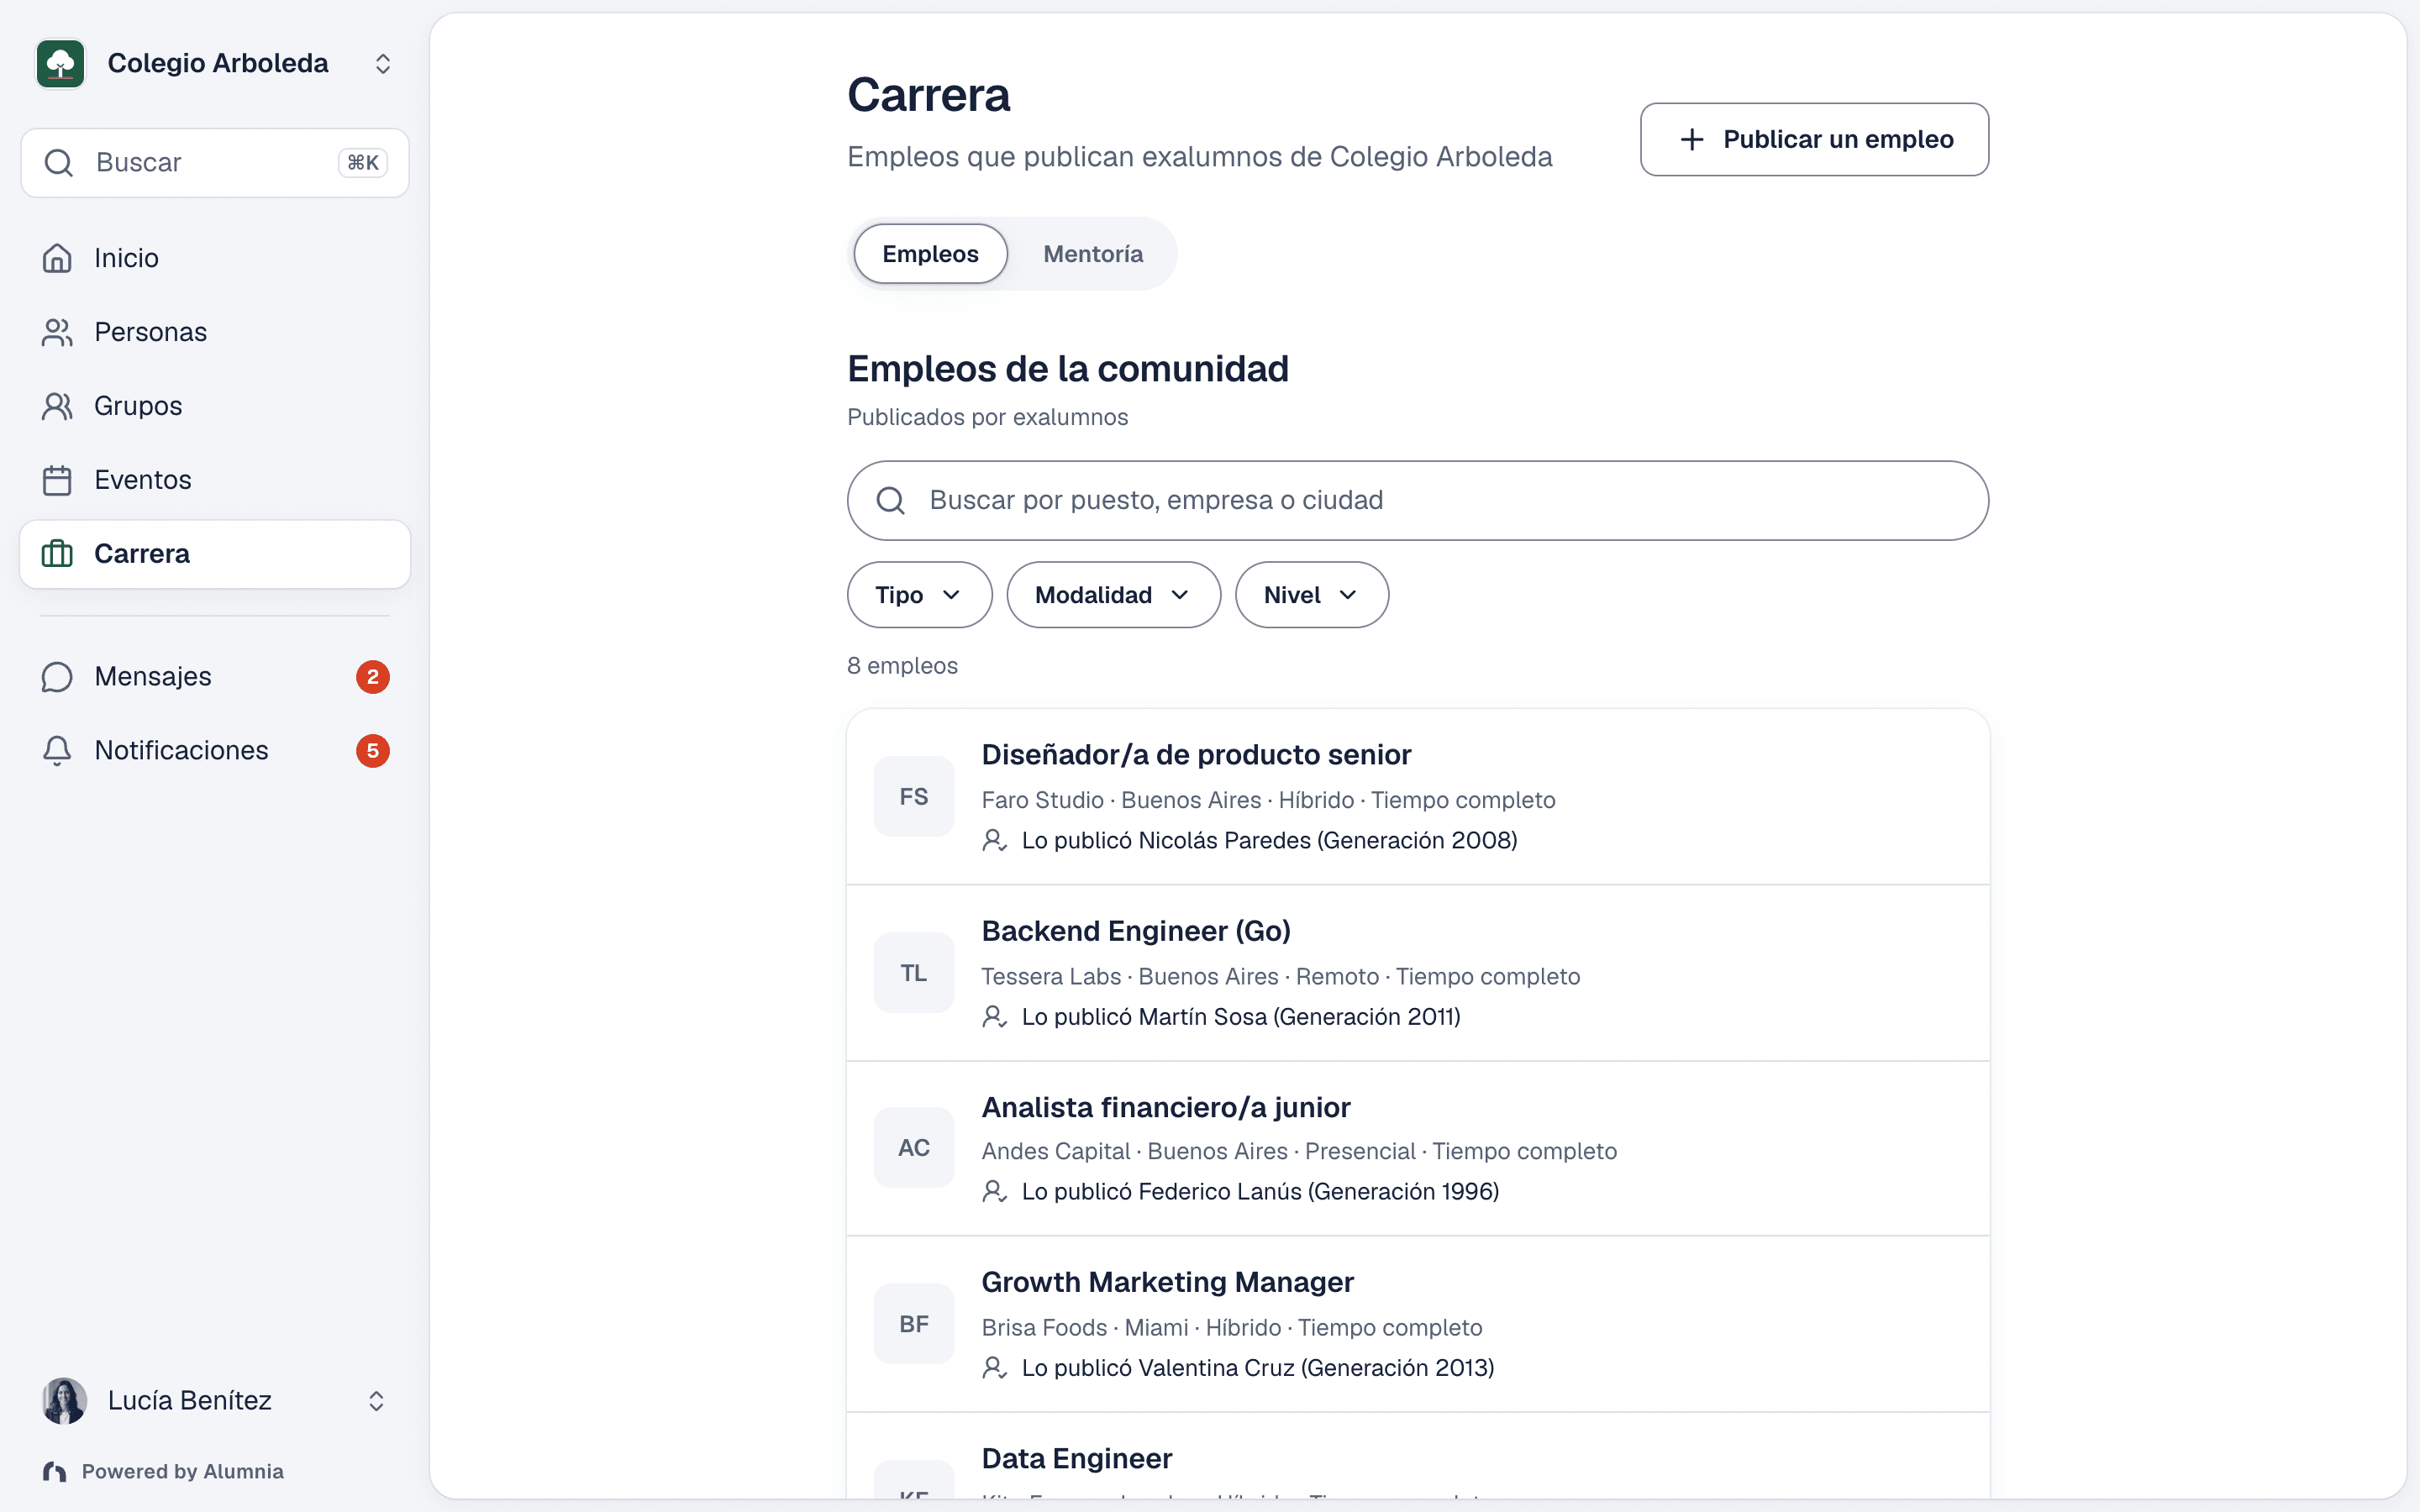Focus the Buscar por puesto search field

pyautogui.click(x=1417, y=501)
